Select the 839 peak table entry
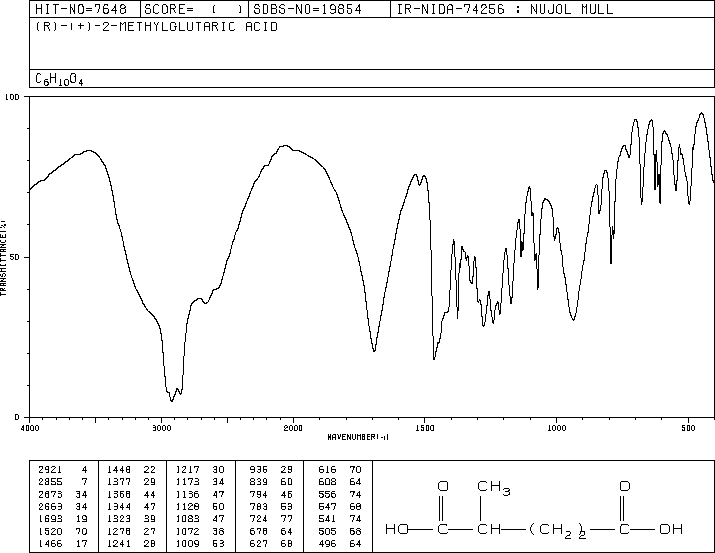 (x=271, y=482)
